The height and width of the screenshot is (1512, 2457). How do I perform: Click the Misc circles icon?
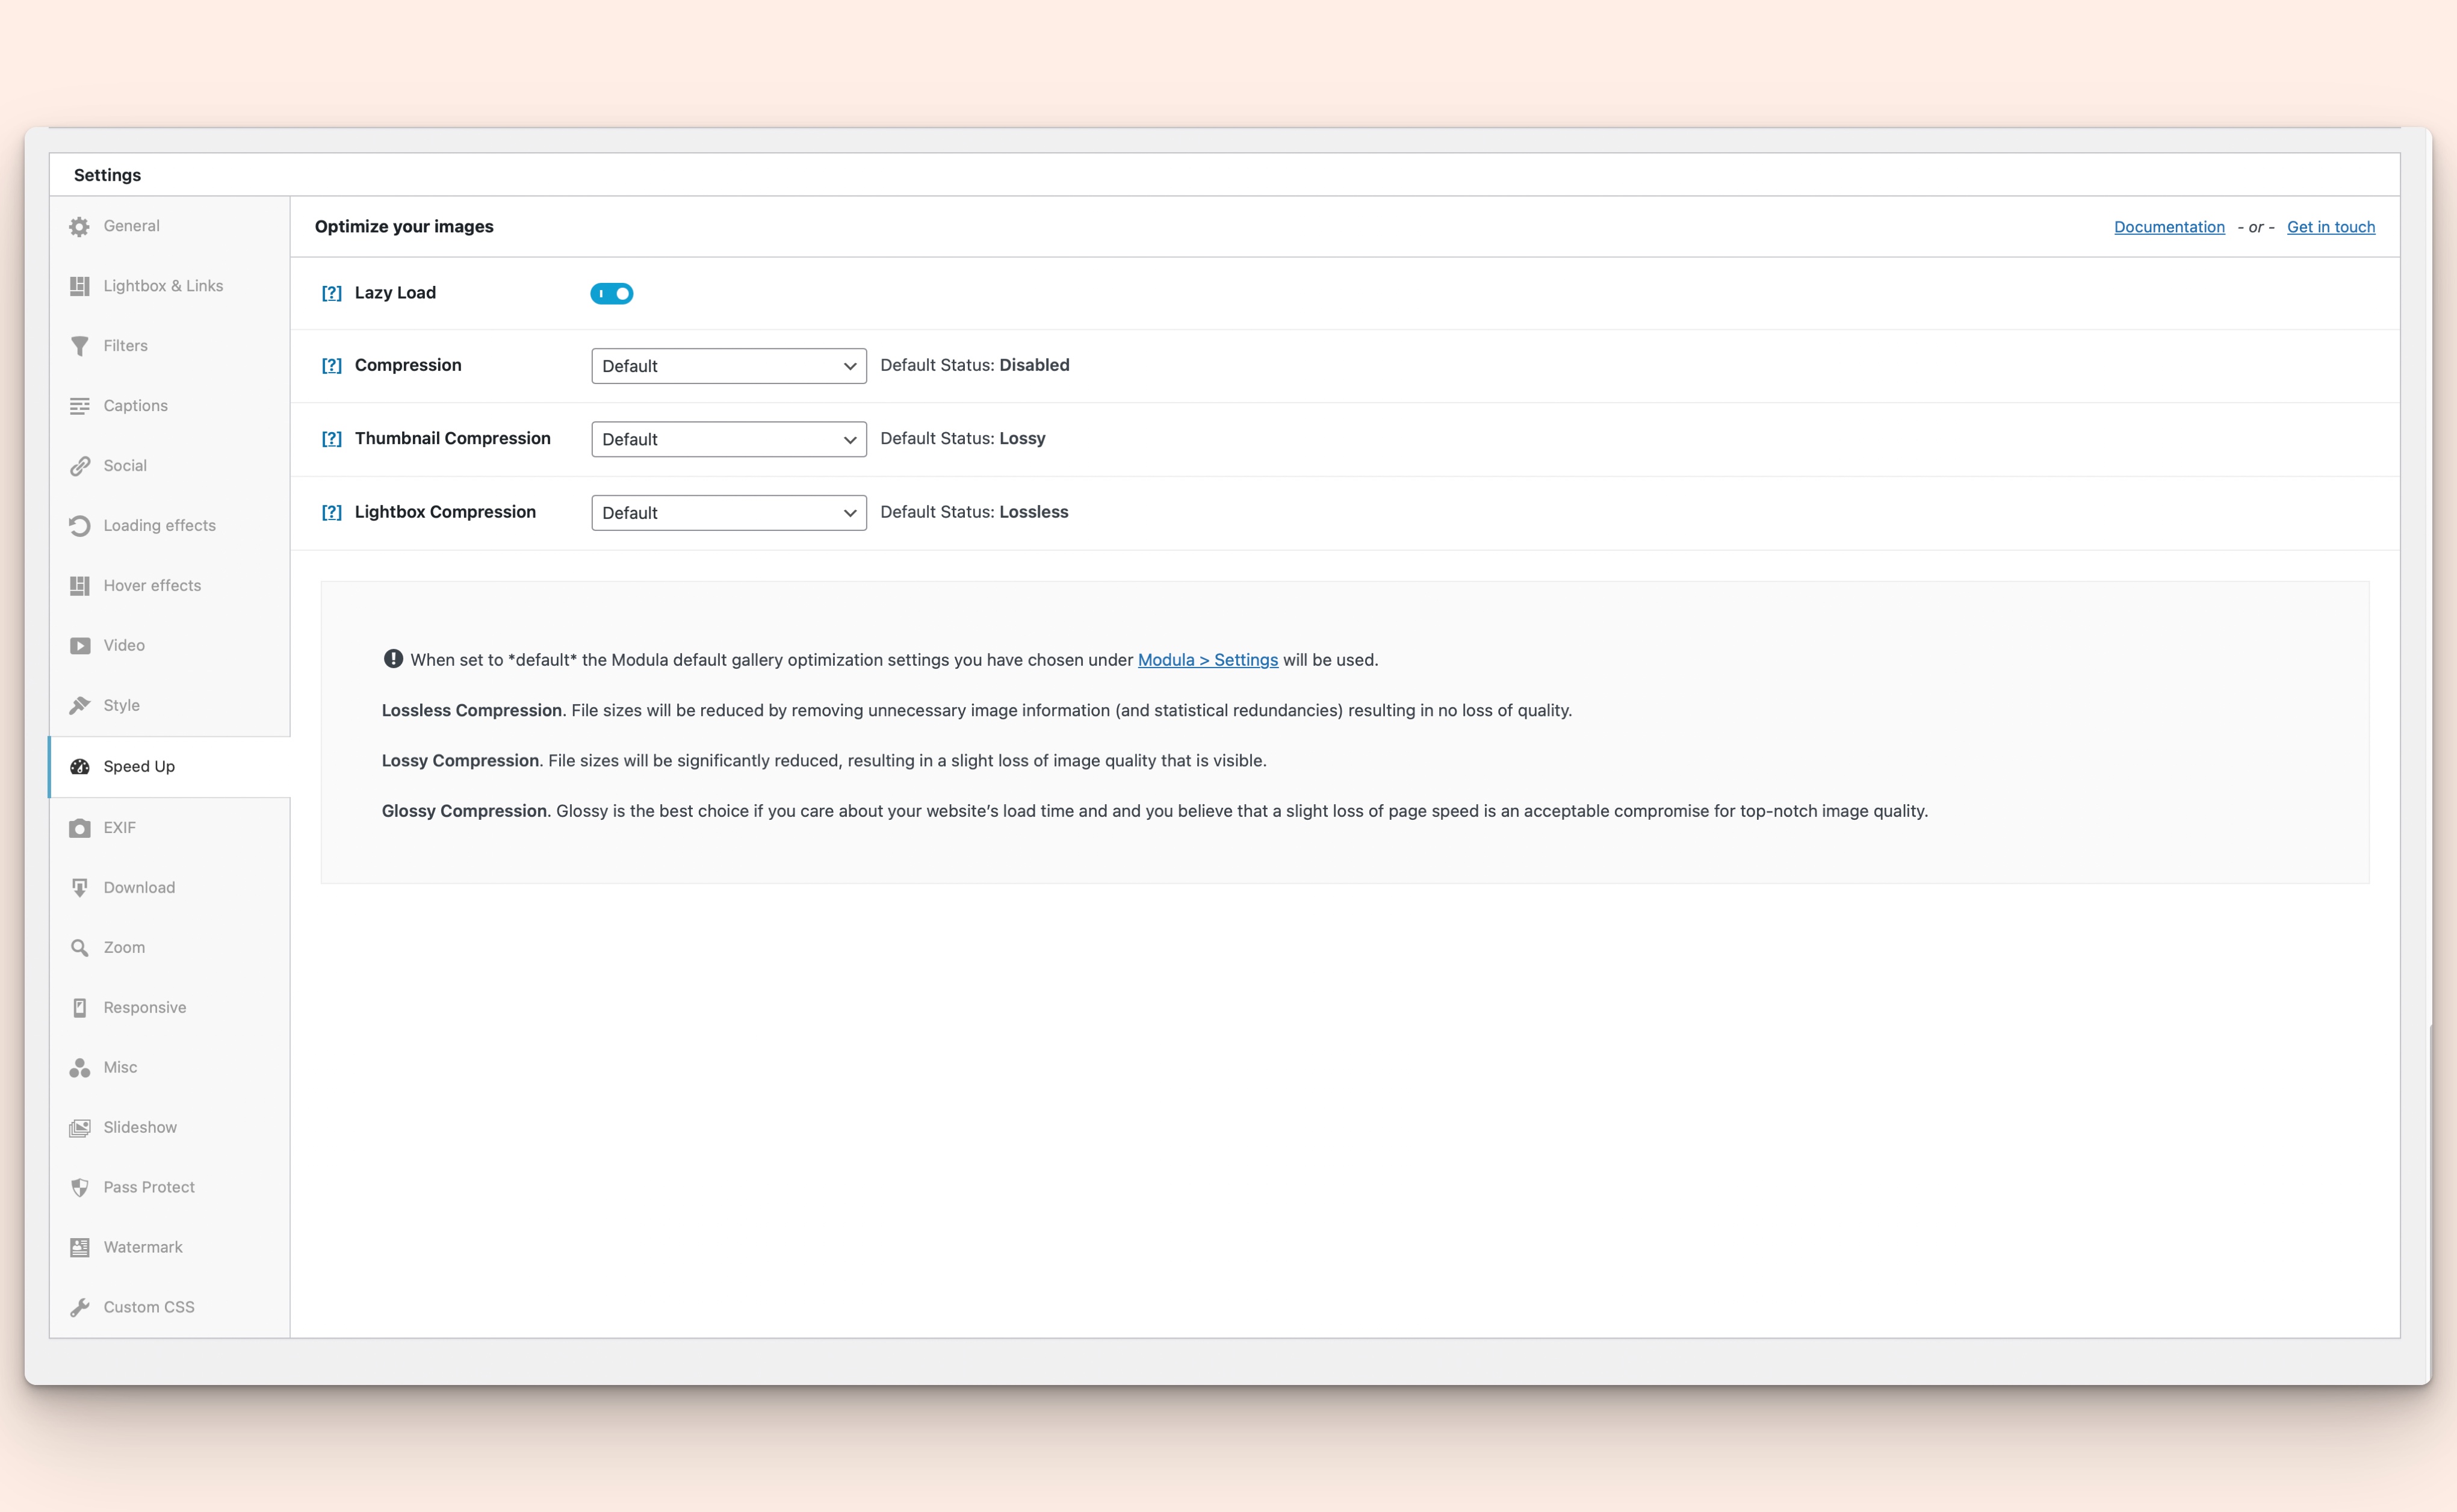point(80,1068)
